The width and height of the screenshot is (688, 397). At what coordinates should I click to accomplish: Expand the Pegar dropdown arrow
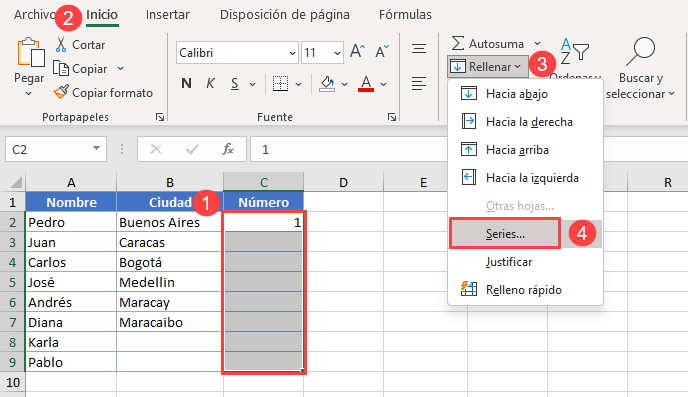click(29, 94)
